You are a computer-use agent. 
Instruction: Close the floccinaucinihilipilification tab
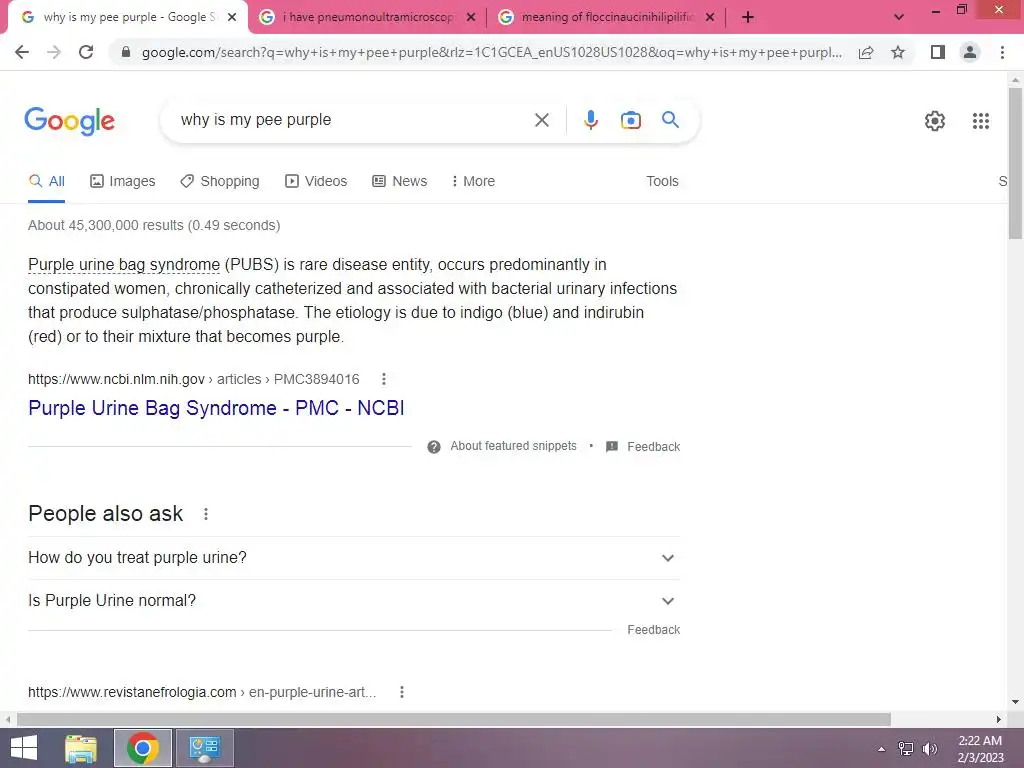click(710, 18)
